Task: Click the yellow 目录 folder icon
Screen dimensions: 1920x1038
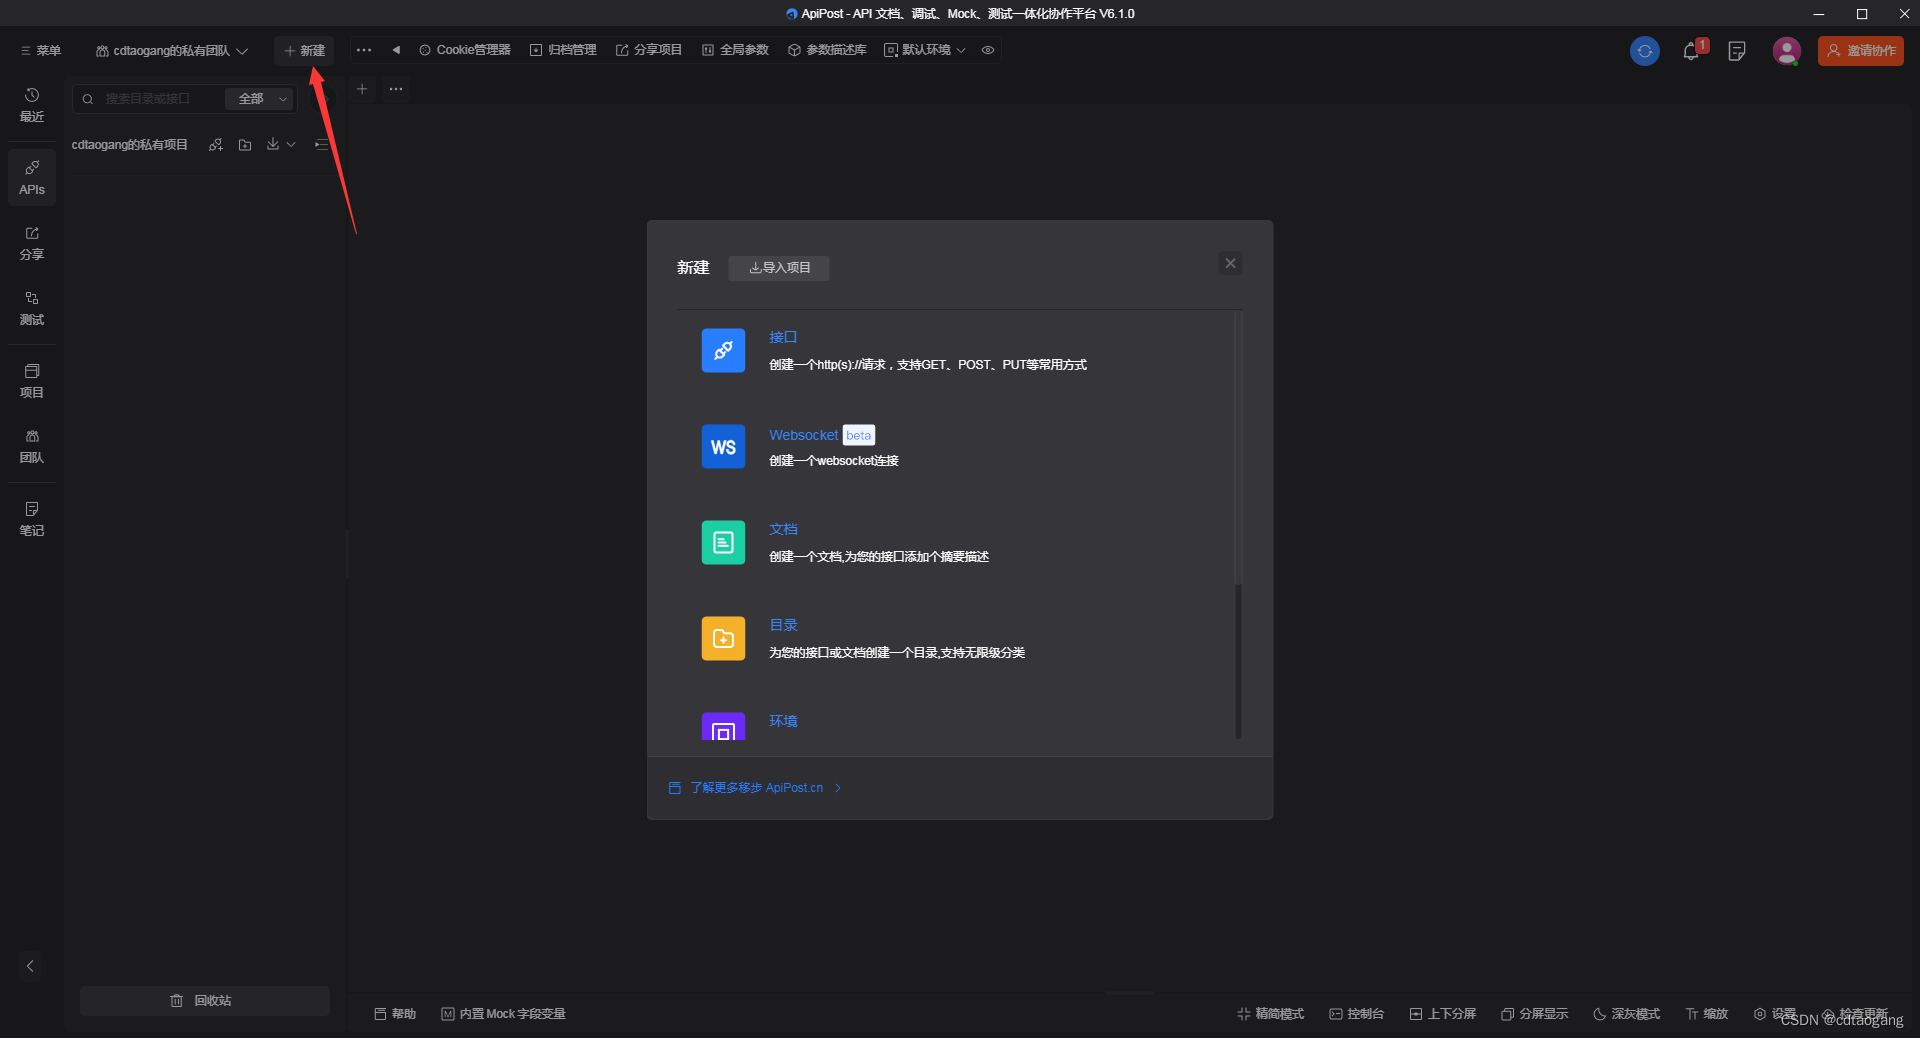Action: pyautogui.click(x=723, y=639)
